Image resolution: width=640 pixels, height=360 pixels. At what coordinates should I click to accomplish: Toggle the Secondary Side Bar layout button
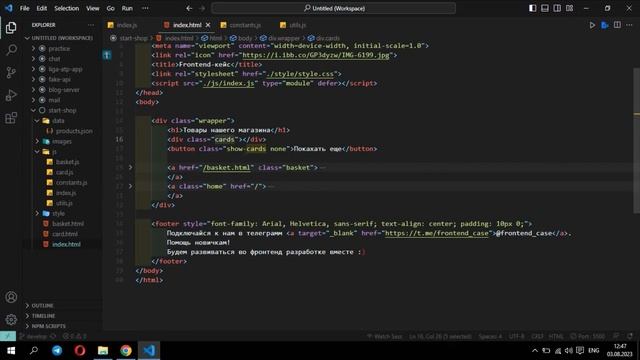[557, 8]
